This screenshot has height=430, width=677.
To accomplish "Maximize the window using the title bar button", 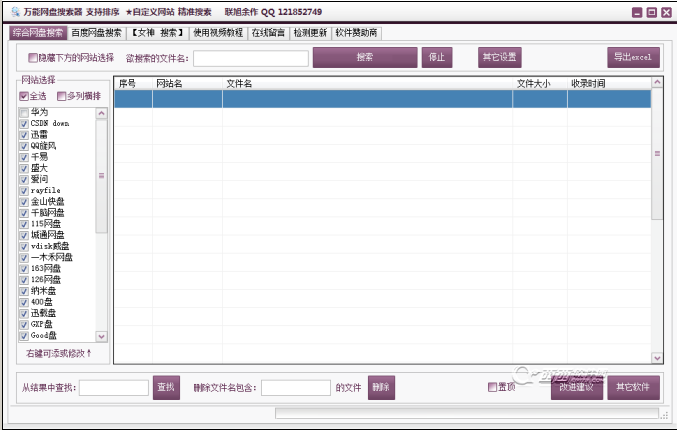I will 651,12.
